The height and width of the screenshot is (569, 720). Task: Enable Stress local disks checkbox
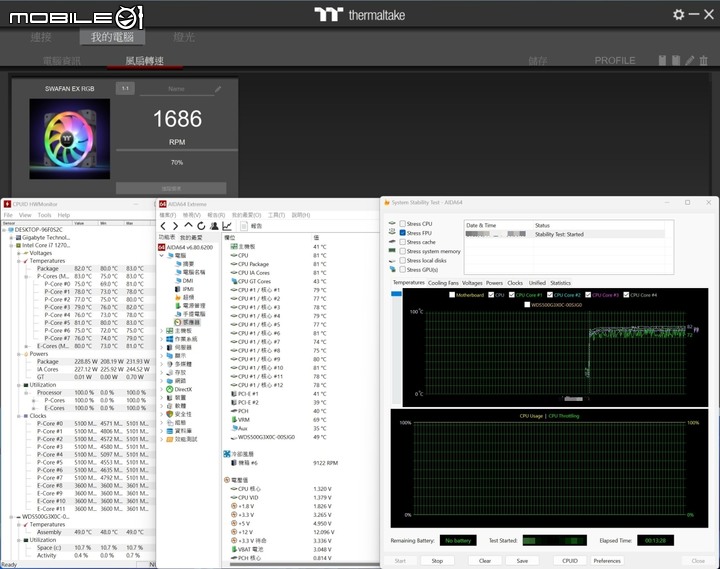(x=402, y=260)
